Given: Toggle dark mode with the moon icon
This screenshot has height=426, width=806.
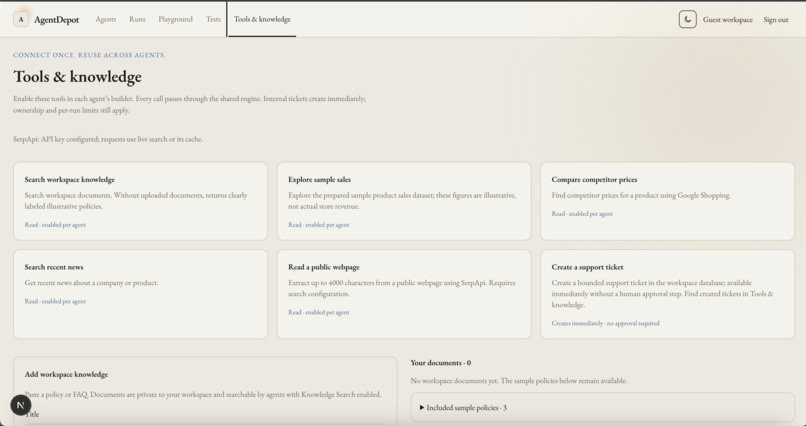Looking at the screenshot, I should click(x=687, y=20).
